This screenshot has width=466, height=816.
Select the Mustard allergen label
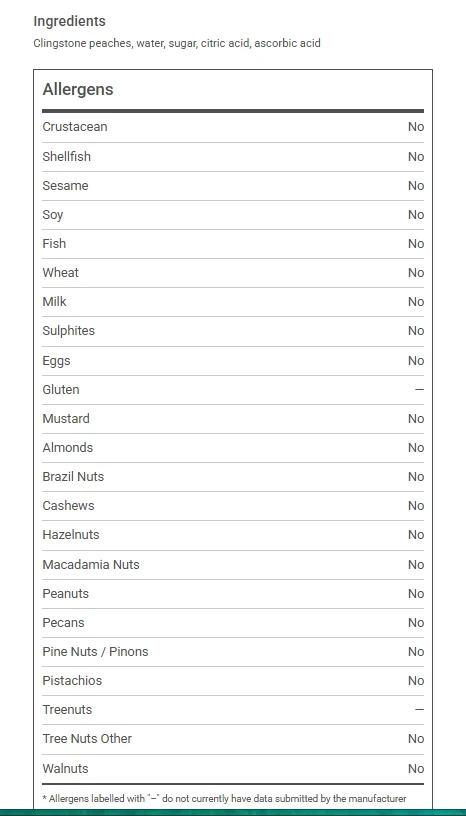click(66, 419)
